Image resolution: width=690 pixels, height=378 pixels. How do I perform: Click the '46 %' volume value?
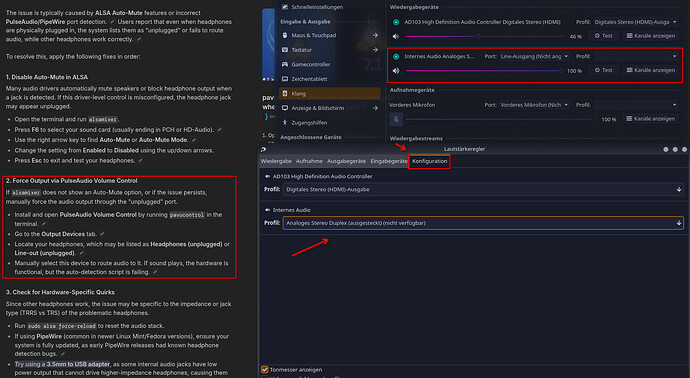pyautogui.click(x=576, y=37)
